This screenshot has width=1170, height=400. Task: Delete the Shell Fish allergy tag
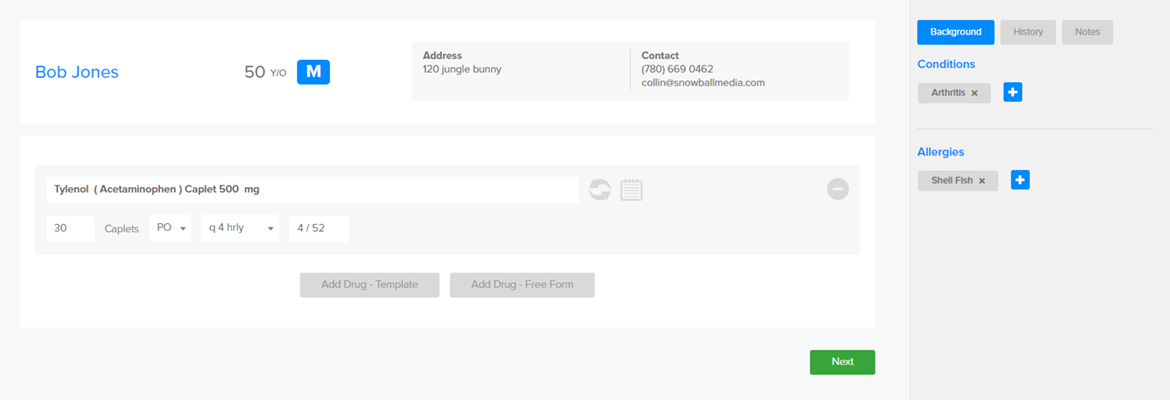[x=982, y=181]
